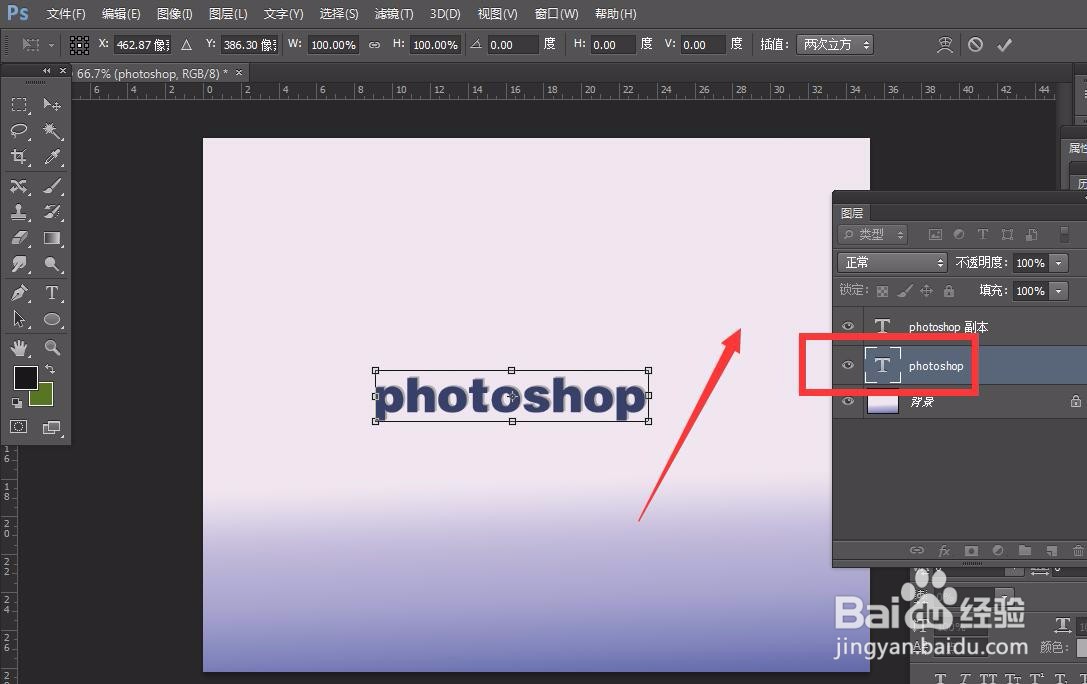
Task: Switch to warp mode icon
Action: click(x=945, y=45)
